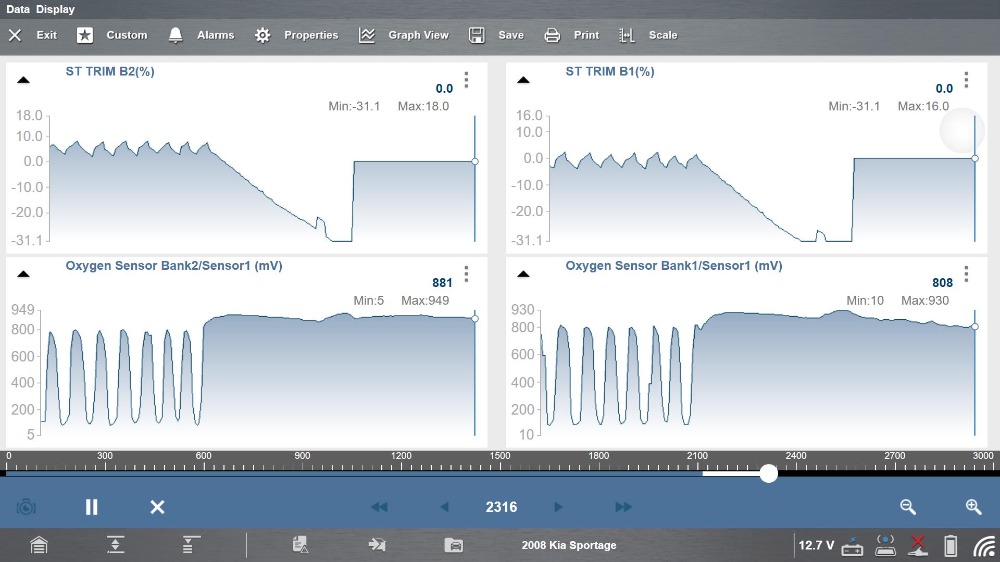Exit the Data Display screen
Image resolution: width=1000 pixels, height=562 pixels.
click(33, 35)
